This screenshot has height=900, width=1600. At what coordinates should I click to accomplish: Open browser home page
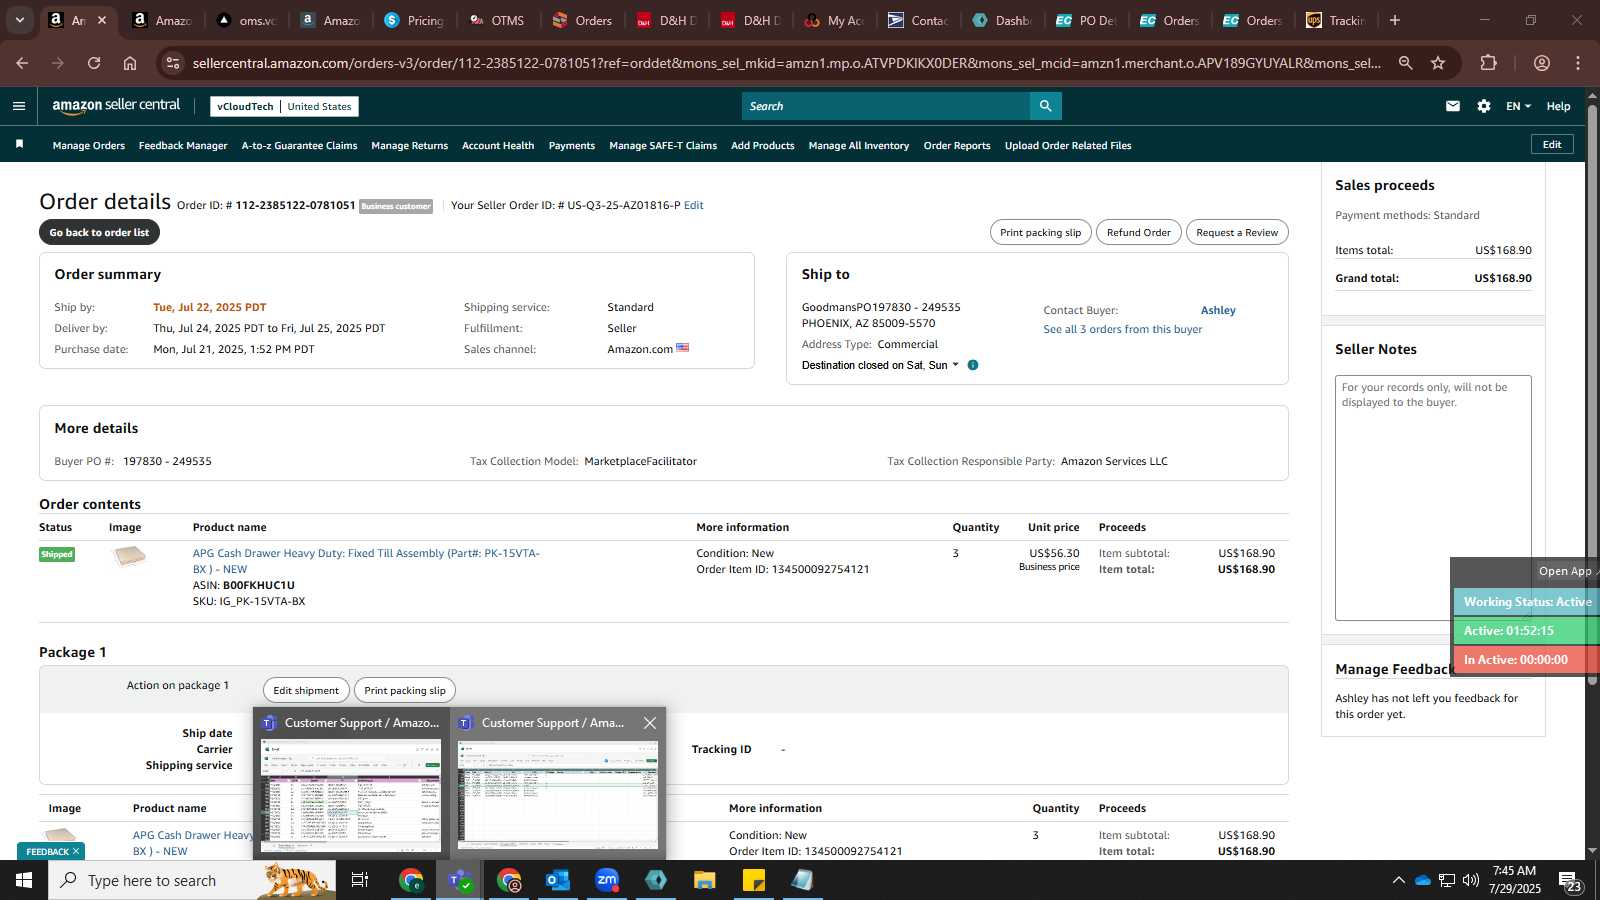pos(130,63)
